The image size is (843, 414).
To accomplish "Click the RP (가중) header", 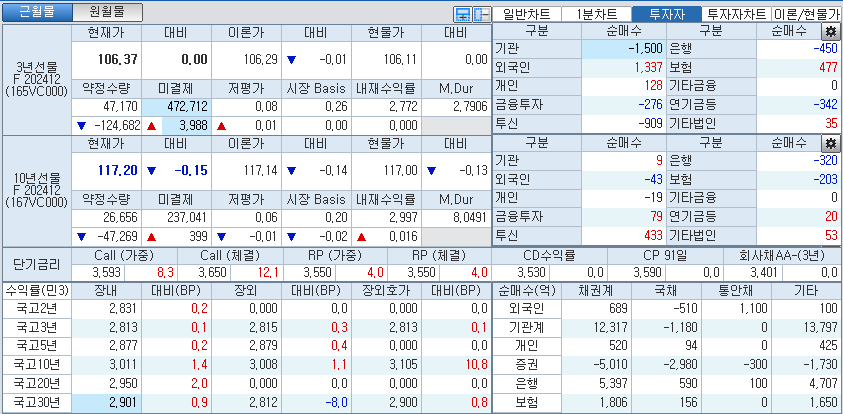I will tap(334, 255).
